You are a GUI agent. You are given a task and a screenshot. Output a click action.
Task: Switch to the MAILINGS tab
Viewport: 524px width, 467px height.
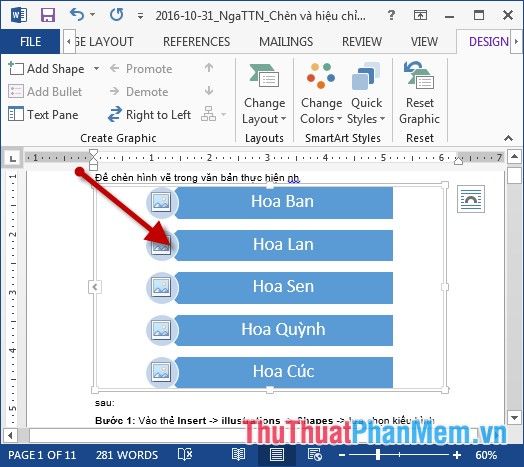tap(286, 42)
